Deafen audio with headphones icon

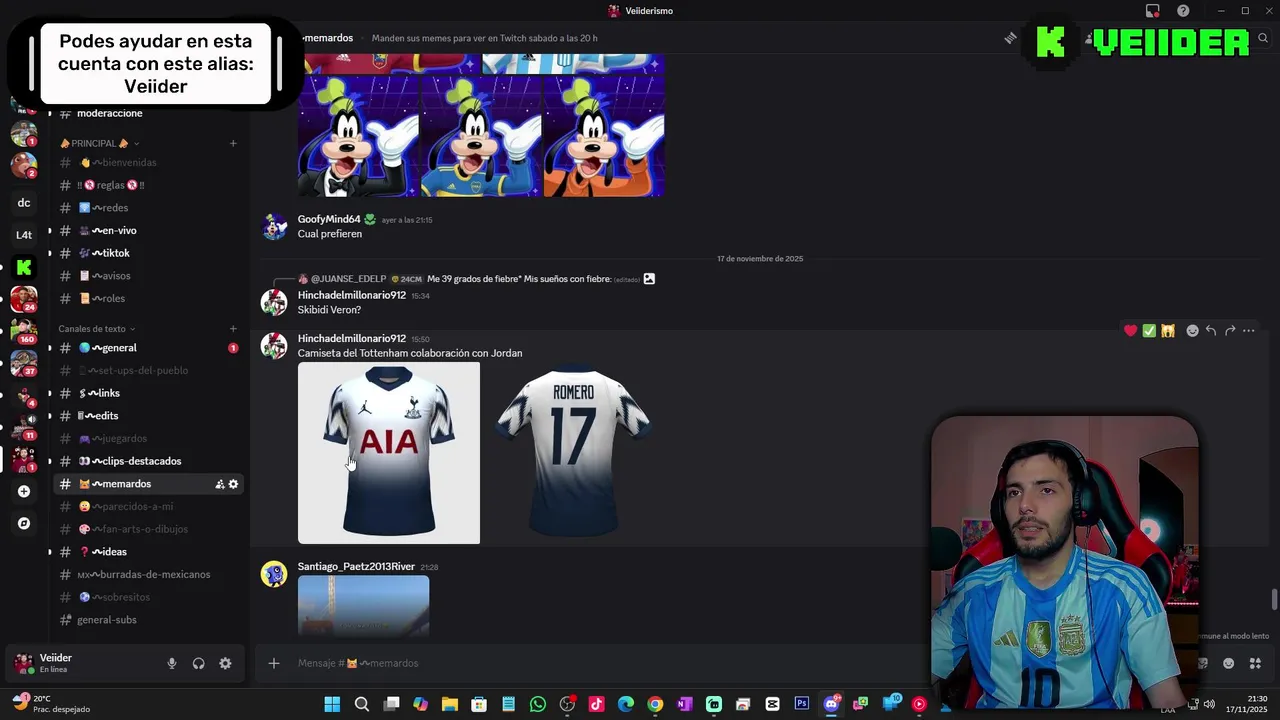(199, 663)
